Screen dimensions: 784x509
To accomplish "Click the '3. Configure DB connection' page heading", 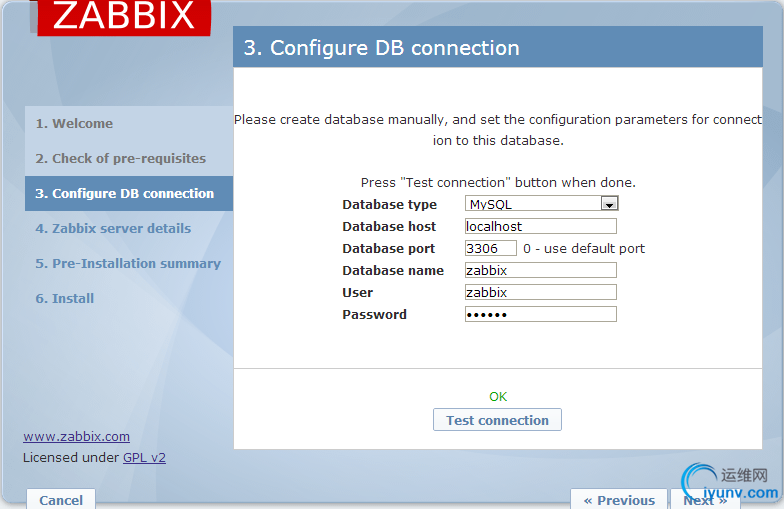I will point(382,48).
